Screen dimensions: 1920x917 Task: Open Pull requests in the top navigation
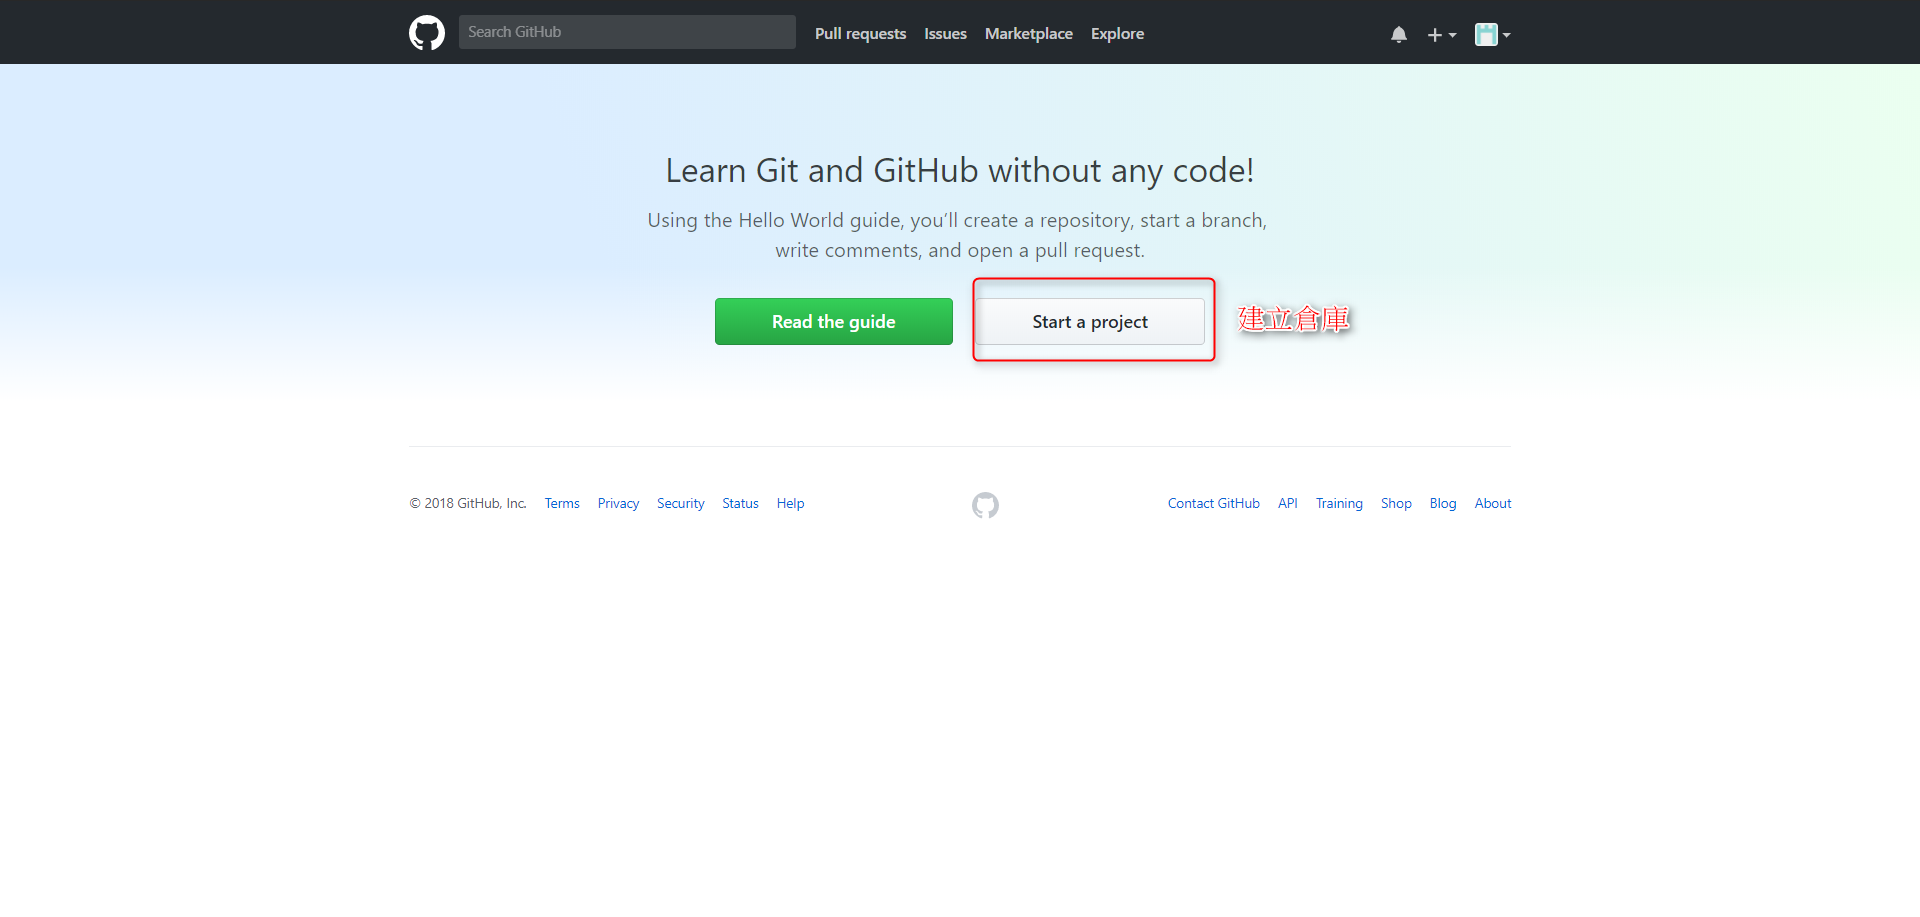click(x=860, y=33)
